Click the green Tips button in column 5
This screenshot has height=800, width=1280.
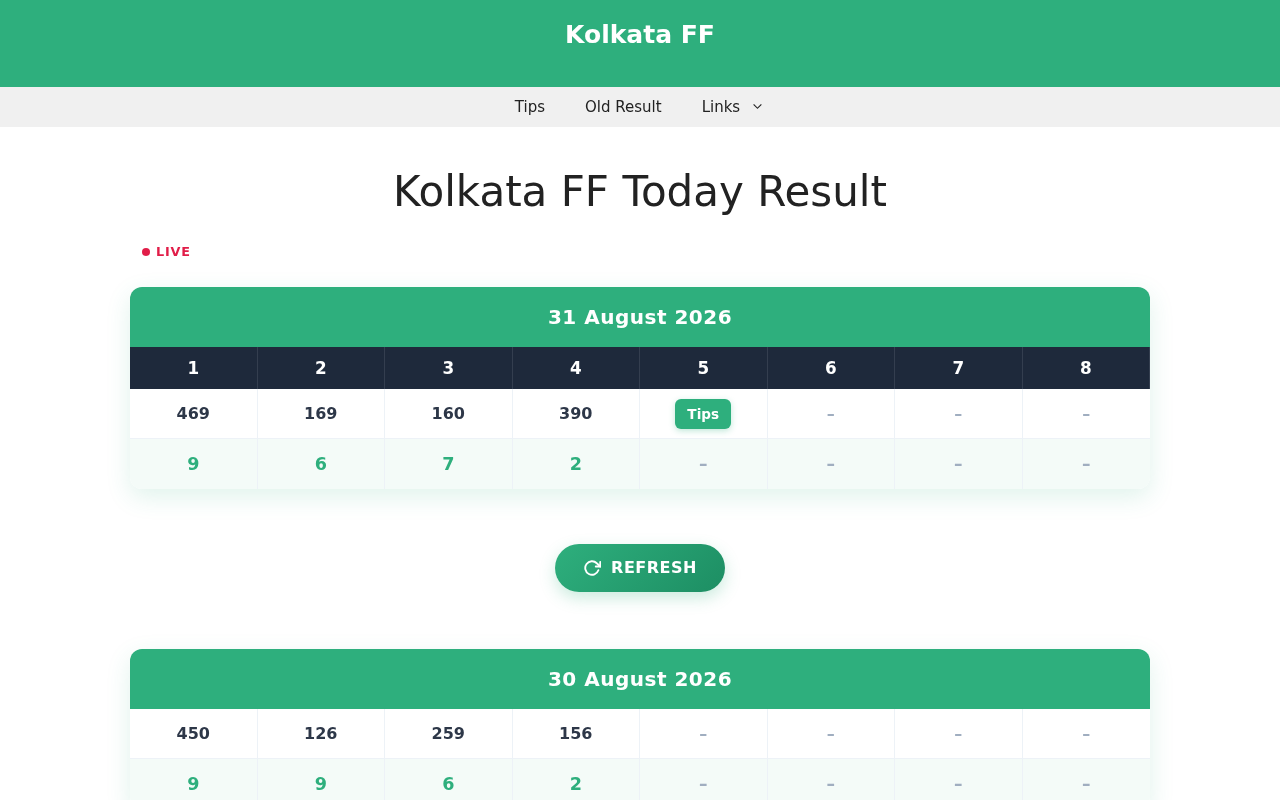pos(703,414)
